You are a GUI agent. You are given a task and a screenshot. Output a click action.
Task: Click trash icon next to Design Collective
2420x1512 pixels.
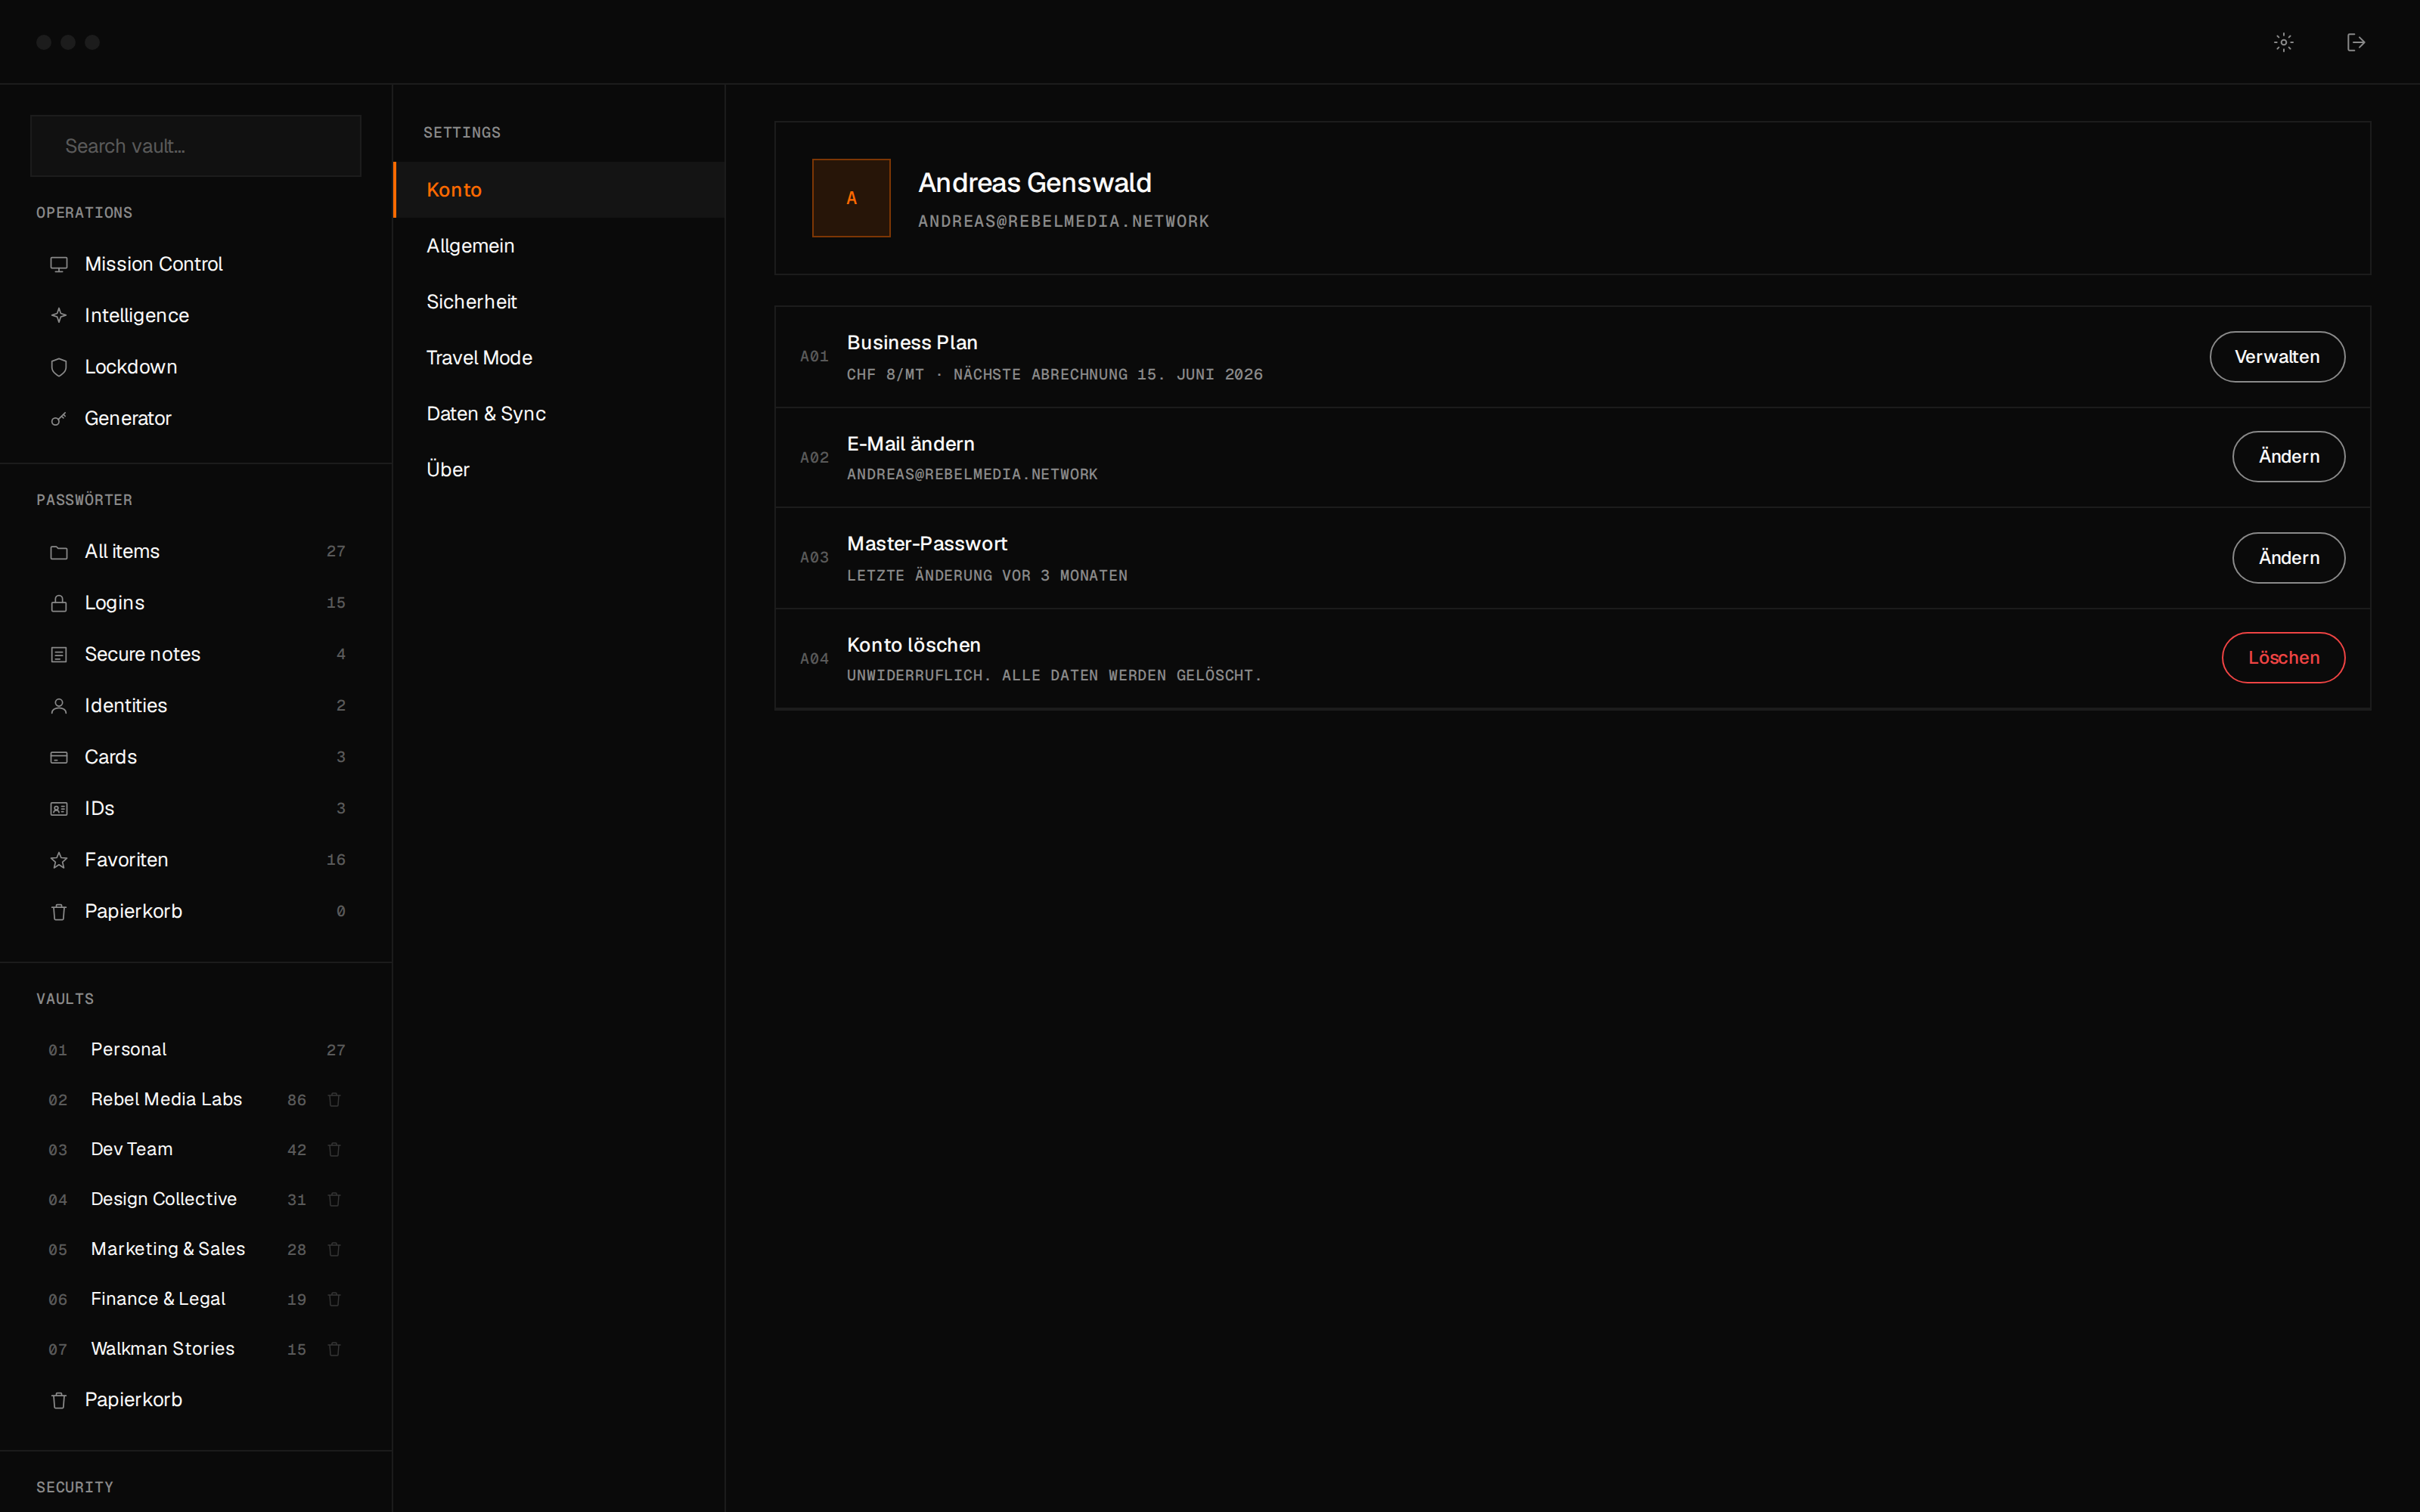tap(334, 1199)
